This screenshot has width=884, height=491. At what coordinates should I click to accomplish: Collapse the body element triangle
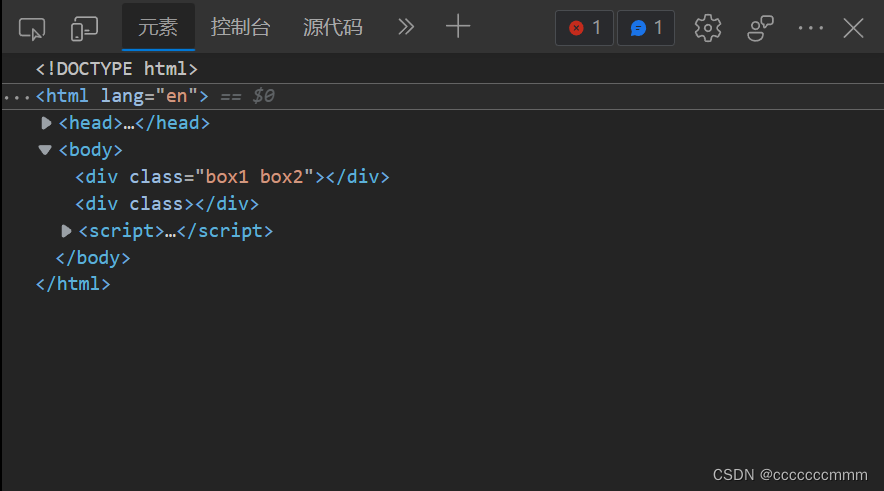(x=45, y=150)
